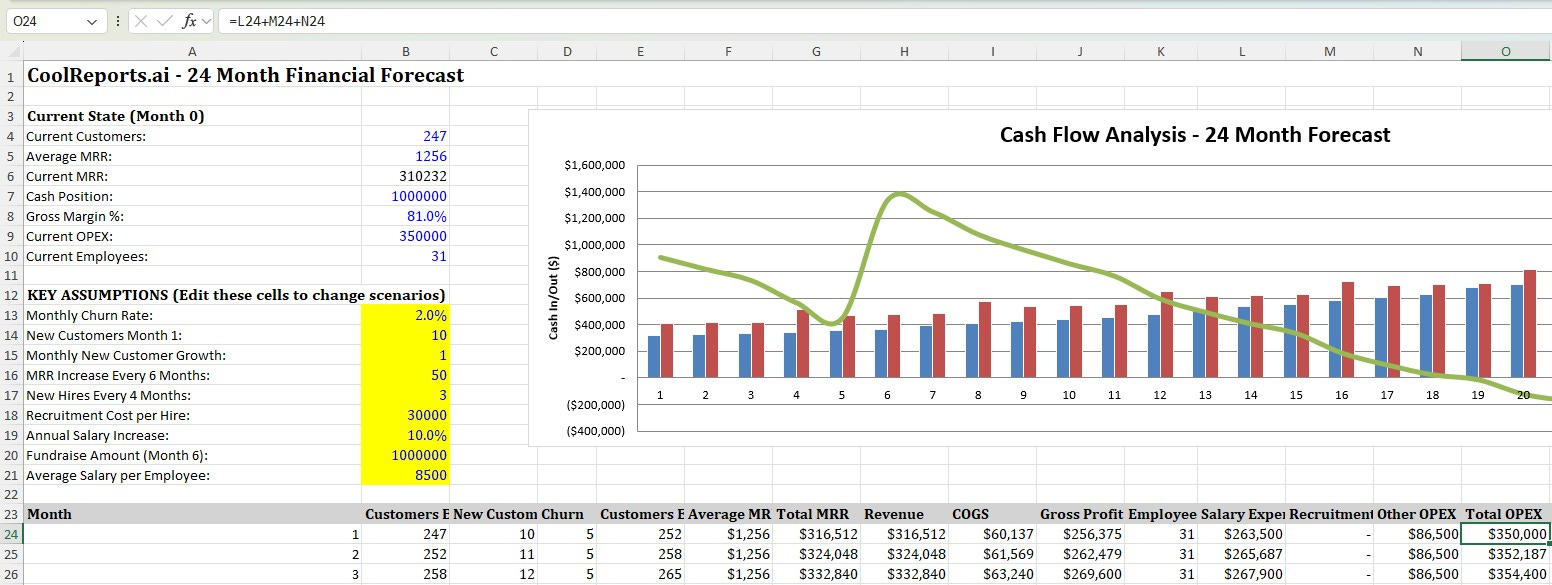Click the Total OPEX cell $354,400
The width and height of the screenshot is (1552, 585).
click(1505, 574)
